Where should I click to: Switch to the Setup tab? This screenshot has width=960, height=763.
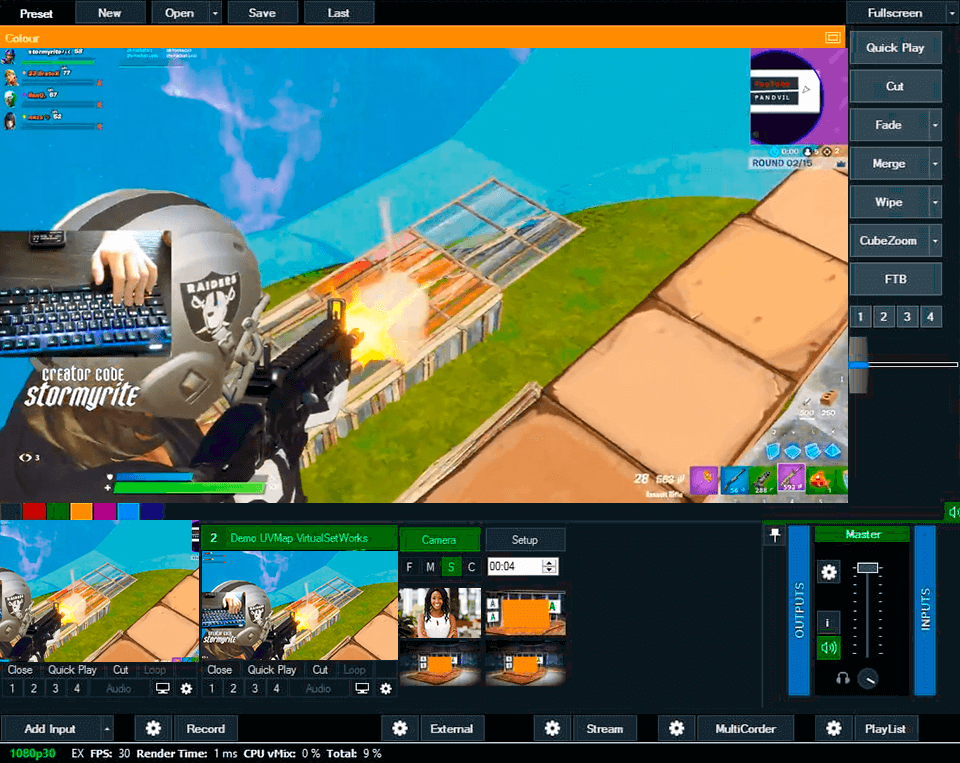pyautogui.click(x=525, y=538)
